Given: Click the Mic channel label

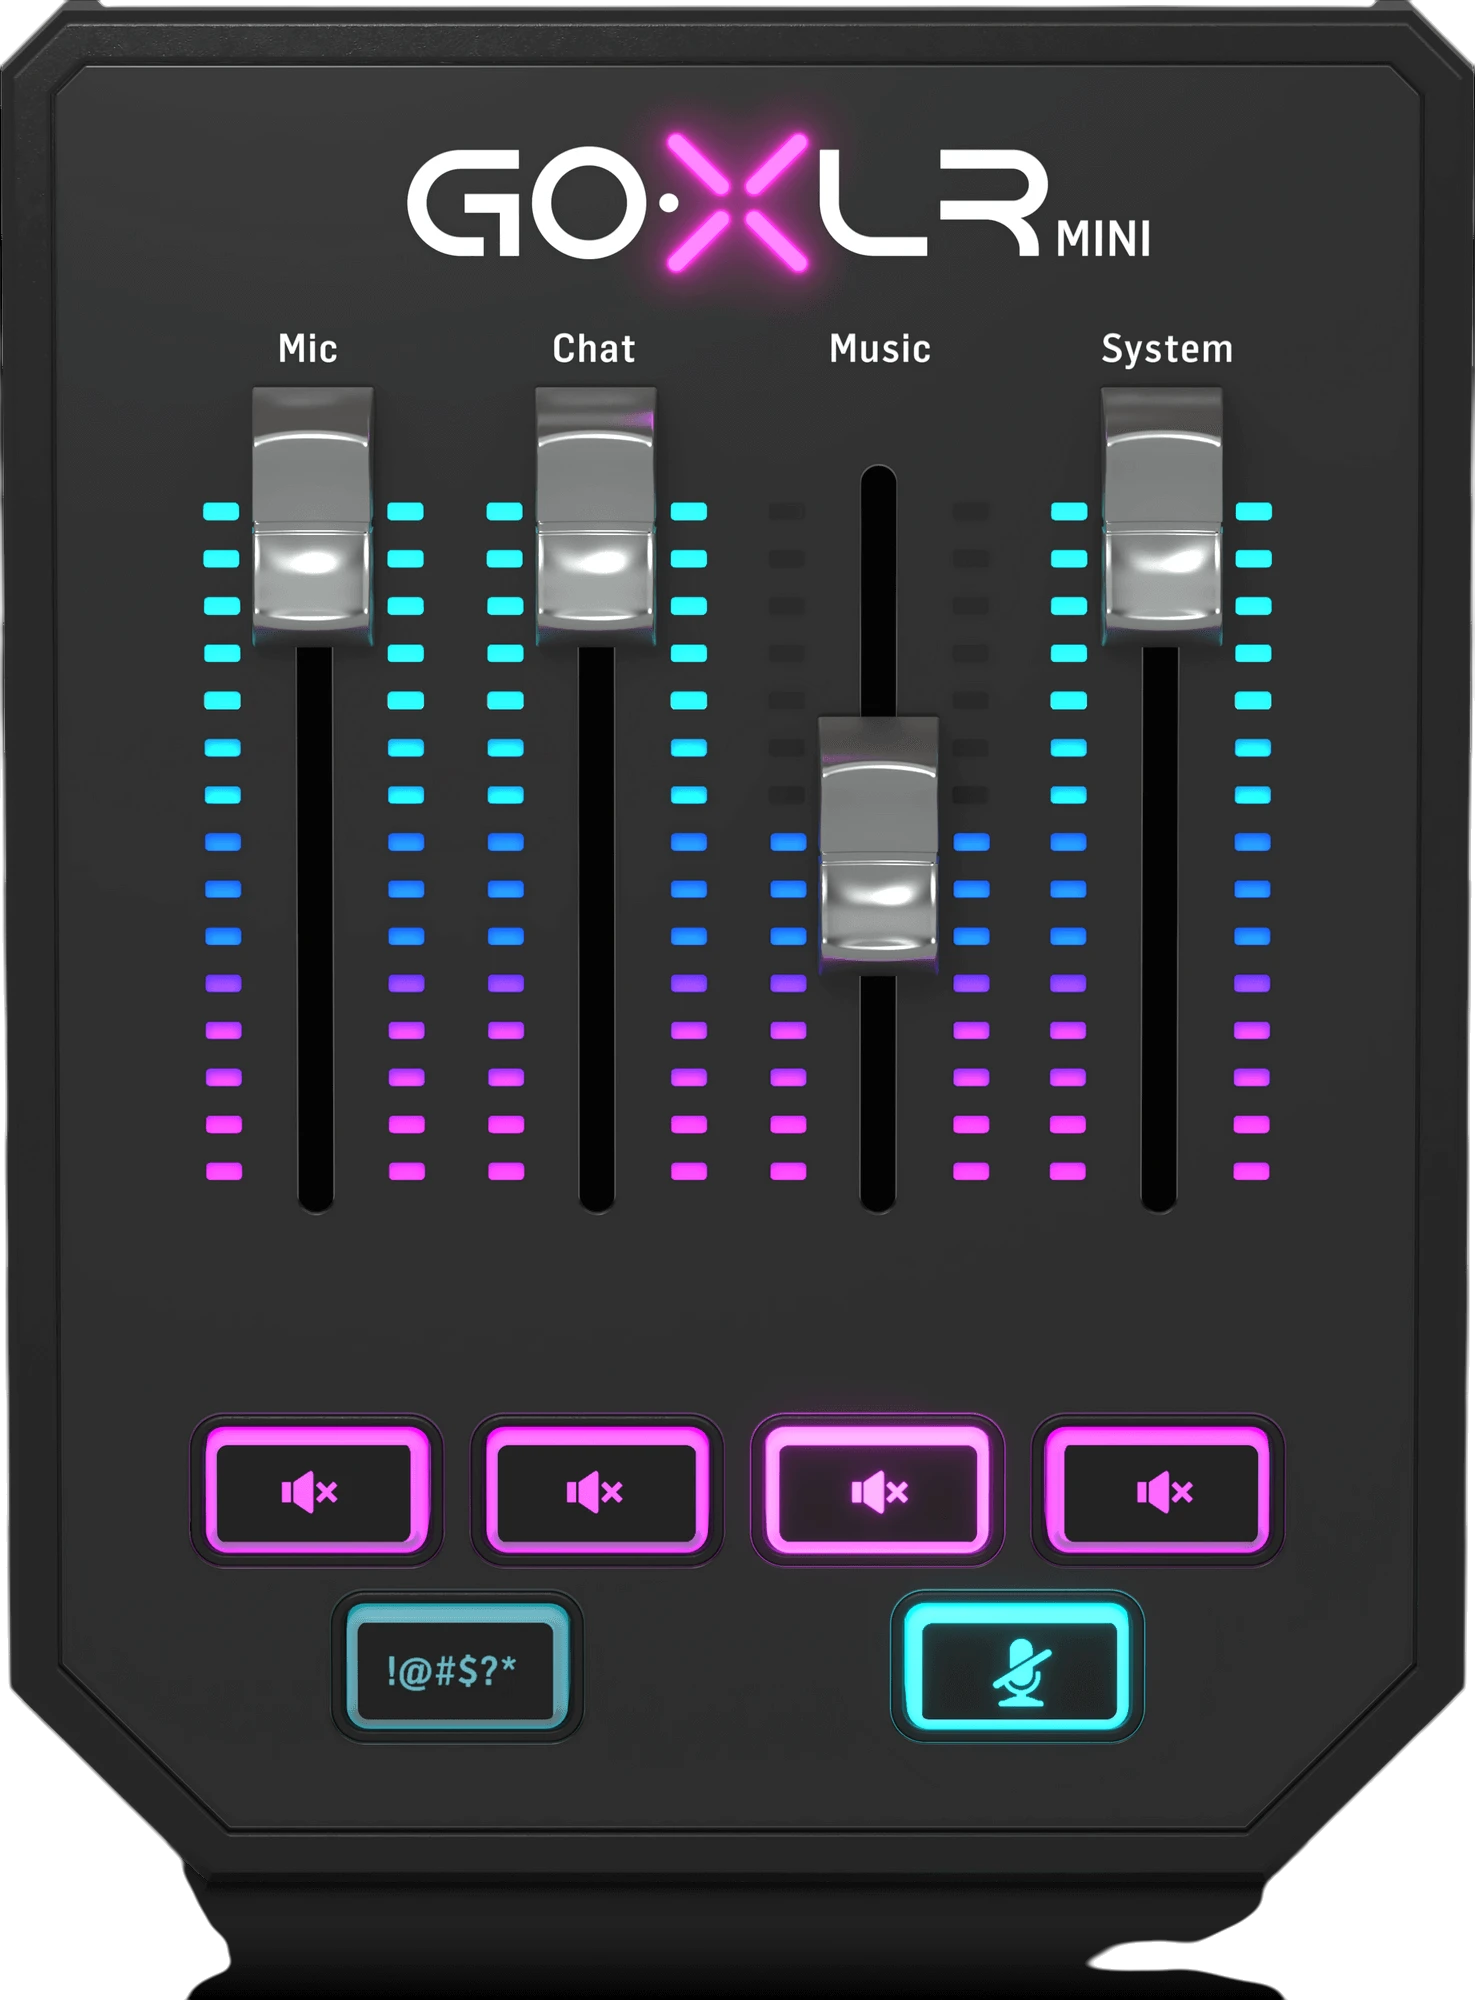Looking at the screenshot, I should point(308,349).
